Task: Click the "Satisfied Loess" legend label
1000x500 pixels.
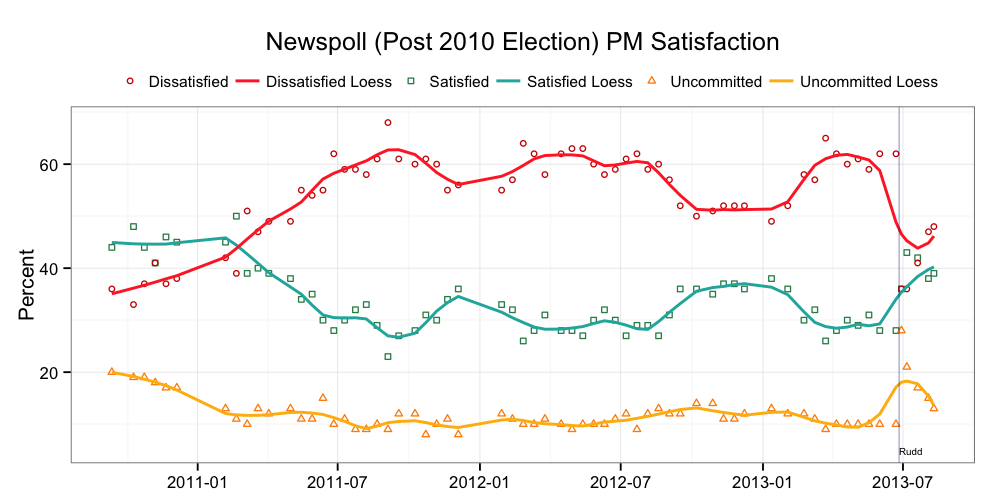Action: point(580,81)
